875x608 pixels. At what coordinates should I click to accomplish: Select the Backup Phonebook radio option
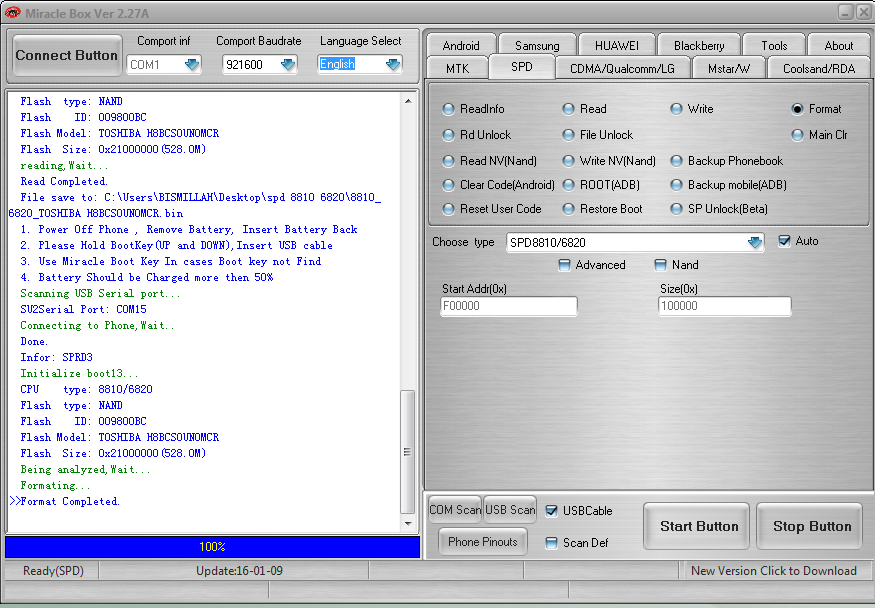click(x=727, y=161)
